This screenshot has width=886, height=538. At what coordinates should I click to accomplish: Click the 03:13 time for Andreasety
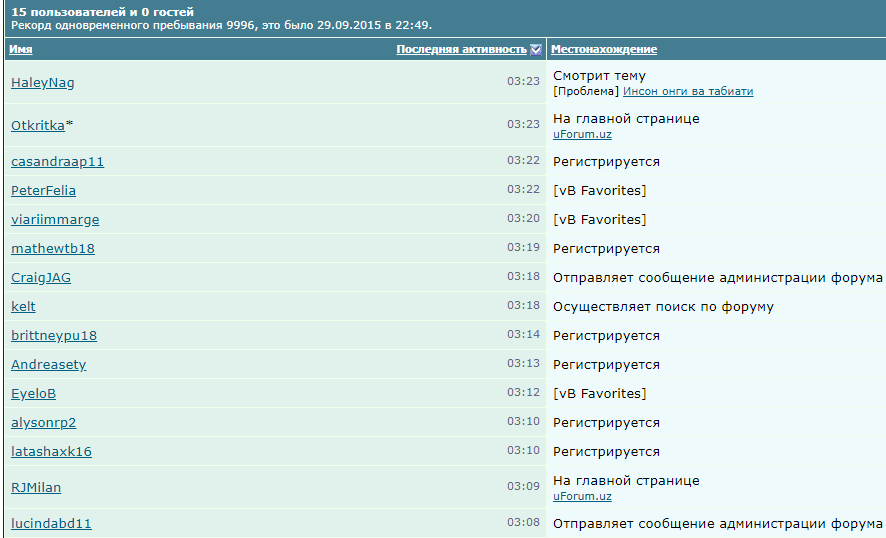pyautogui.click(x=523, y=363)
